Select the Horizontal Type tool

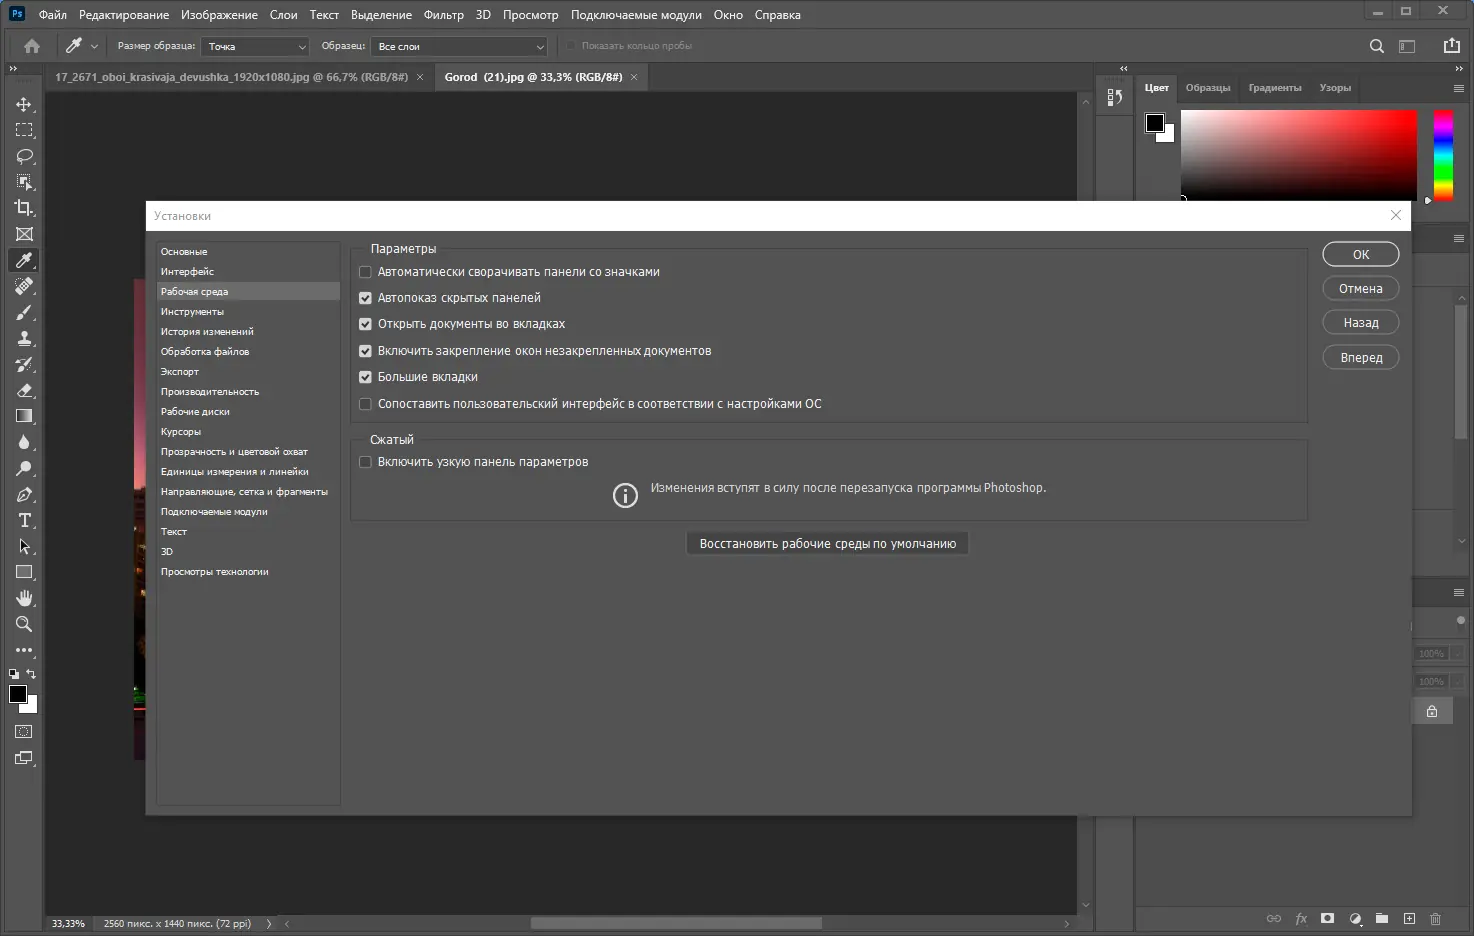click(x=24, y=520)
